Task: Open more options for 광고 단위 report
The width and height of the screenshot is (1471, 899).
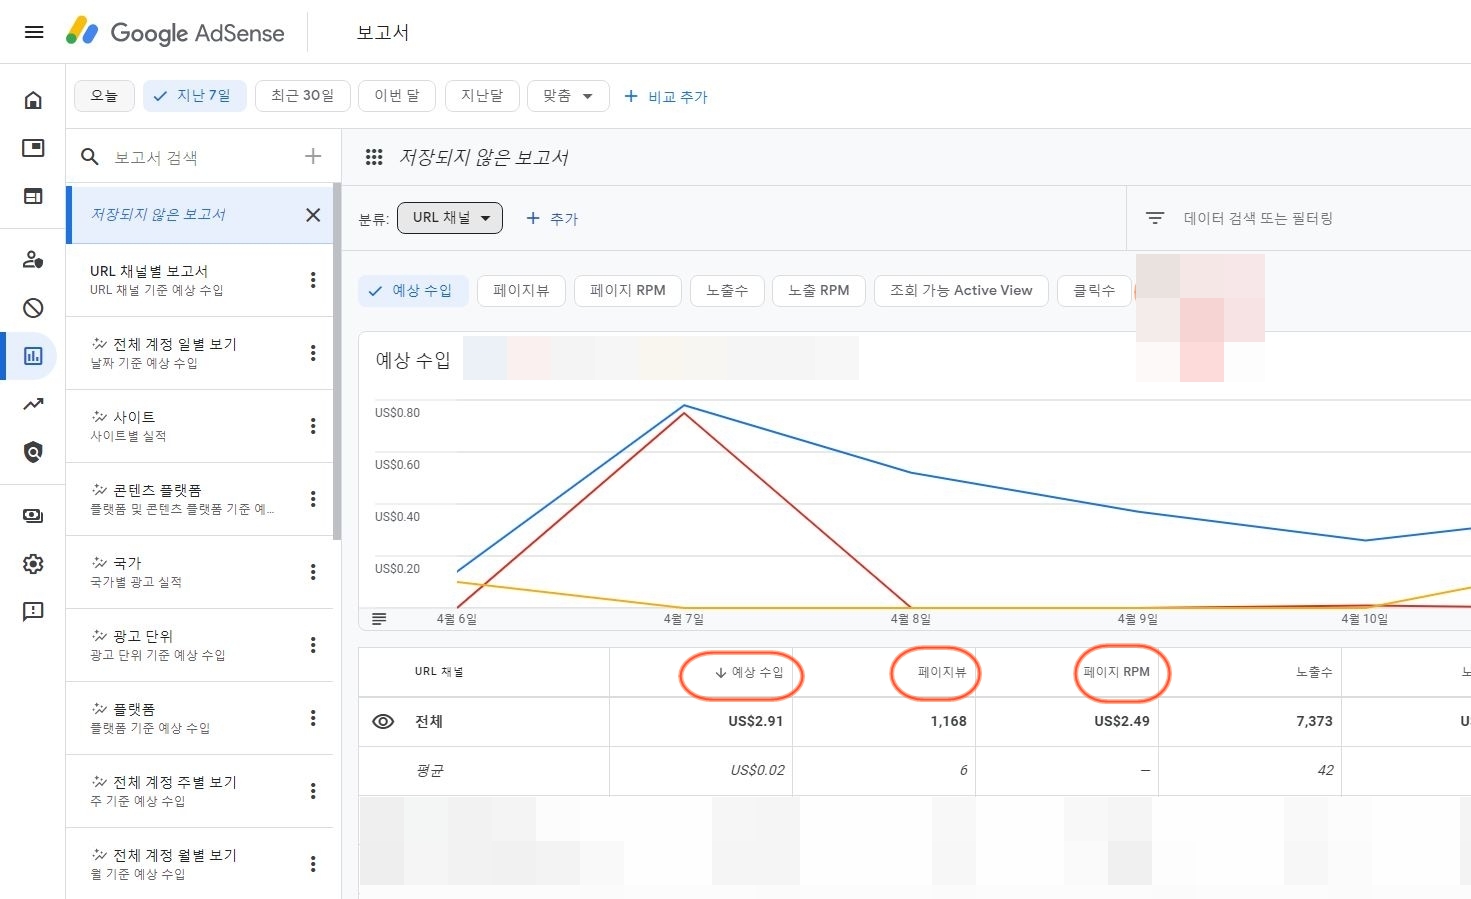Action: [313, 645]
